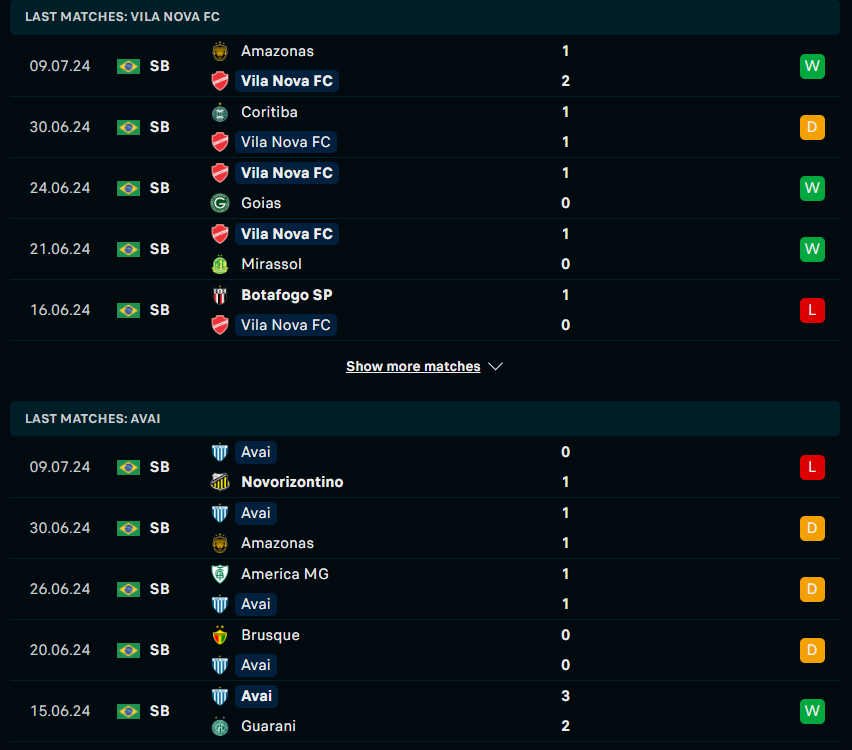Click America MG club crest icon
The height and width of the screenshot is (750, 852).
[x=220, y=574]
